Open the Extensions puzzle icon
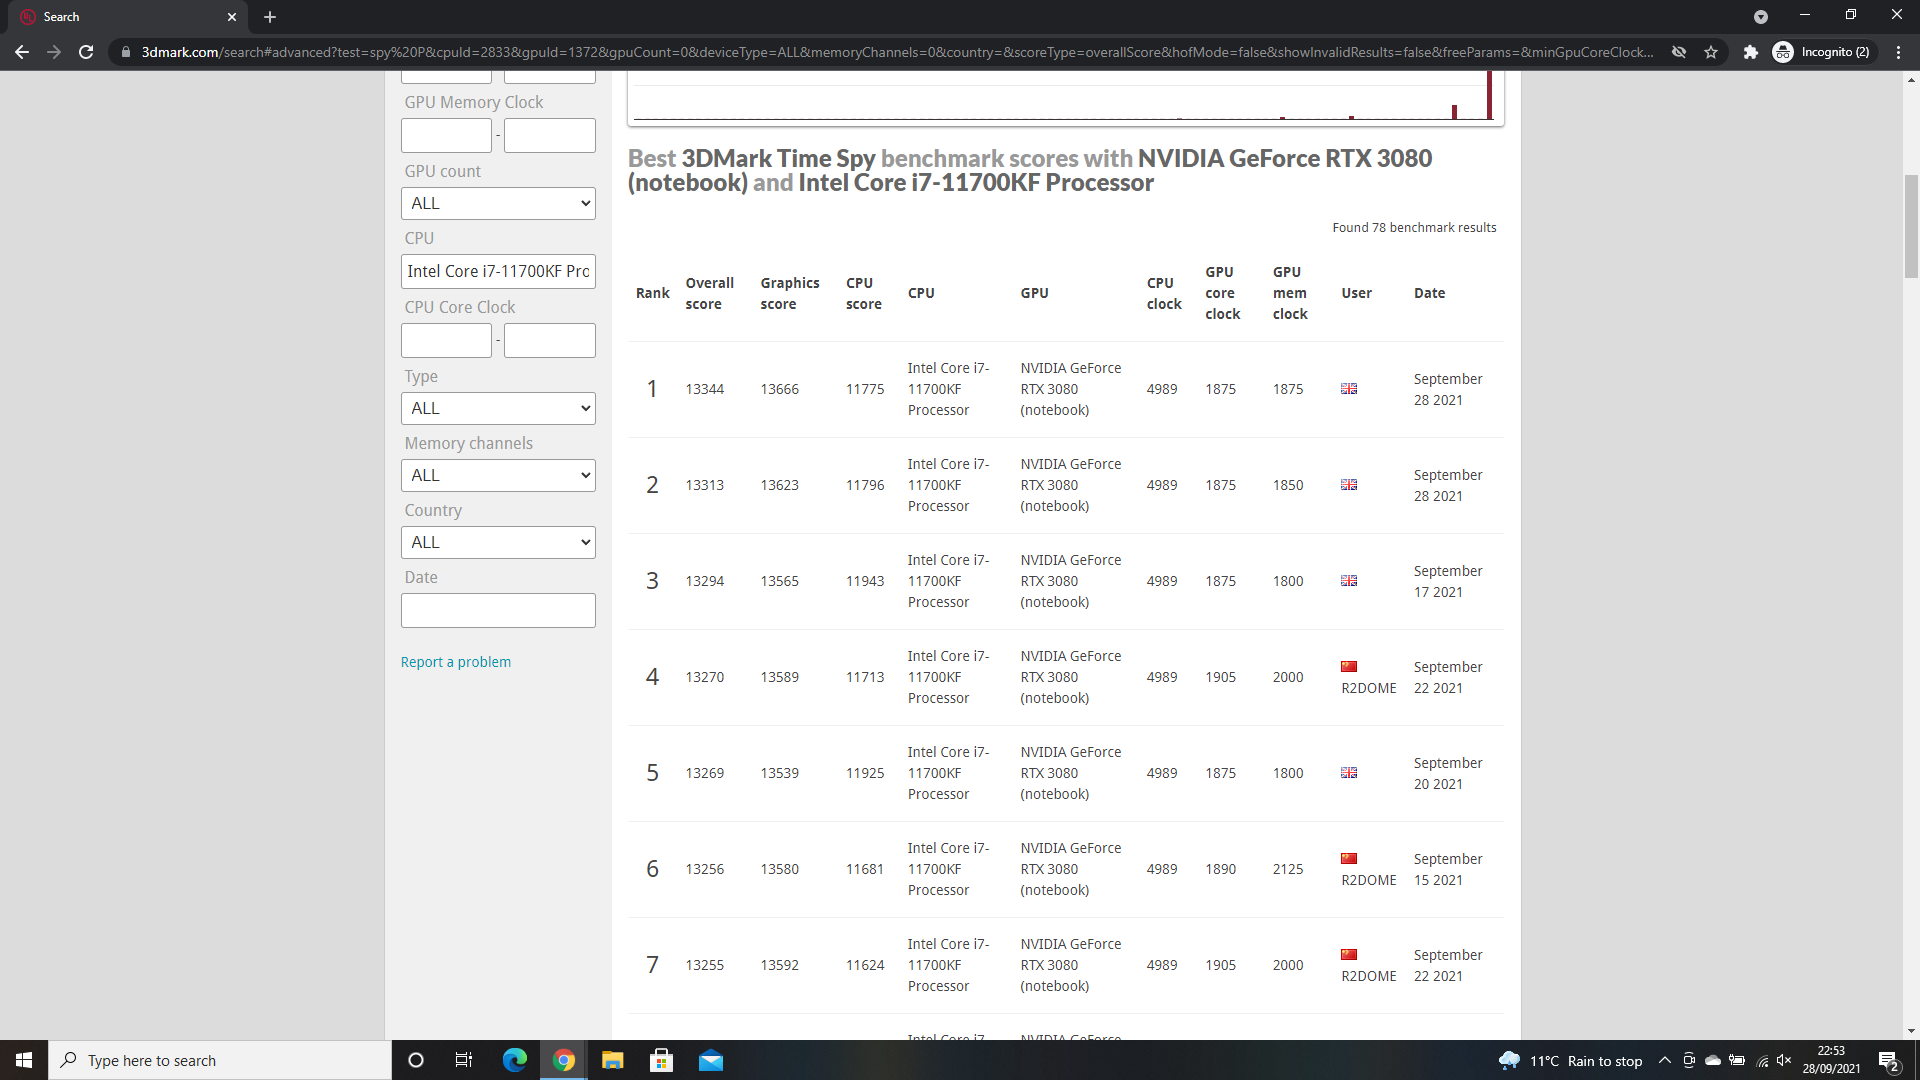 click(x=1750, y=52)
